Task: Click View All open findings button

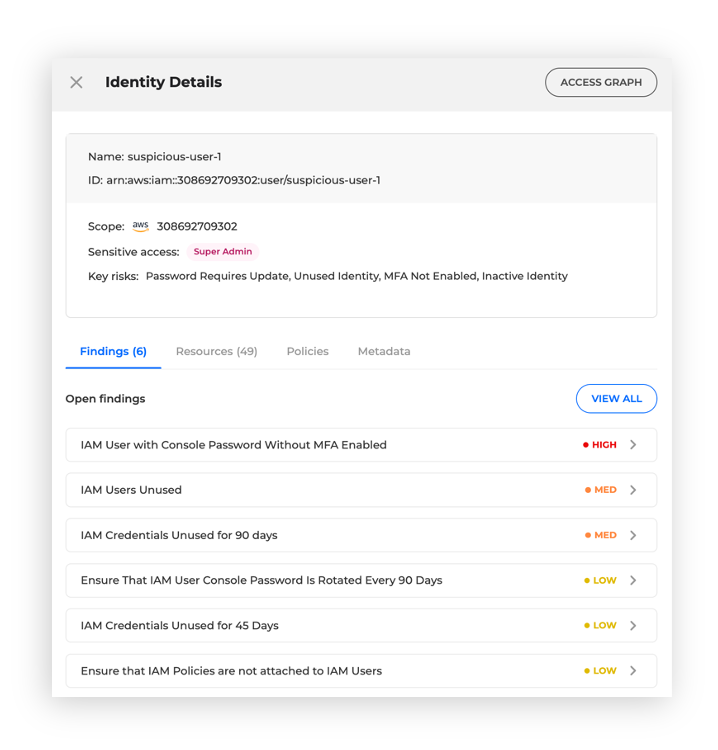Action: pyautogui.click(x=616, y=399)
